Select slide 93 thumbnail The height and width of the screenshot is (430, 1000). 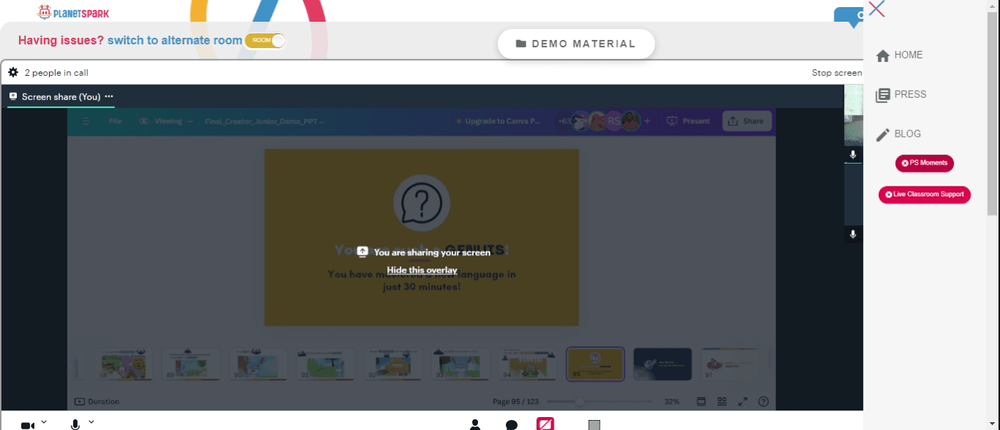460,364
